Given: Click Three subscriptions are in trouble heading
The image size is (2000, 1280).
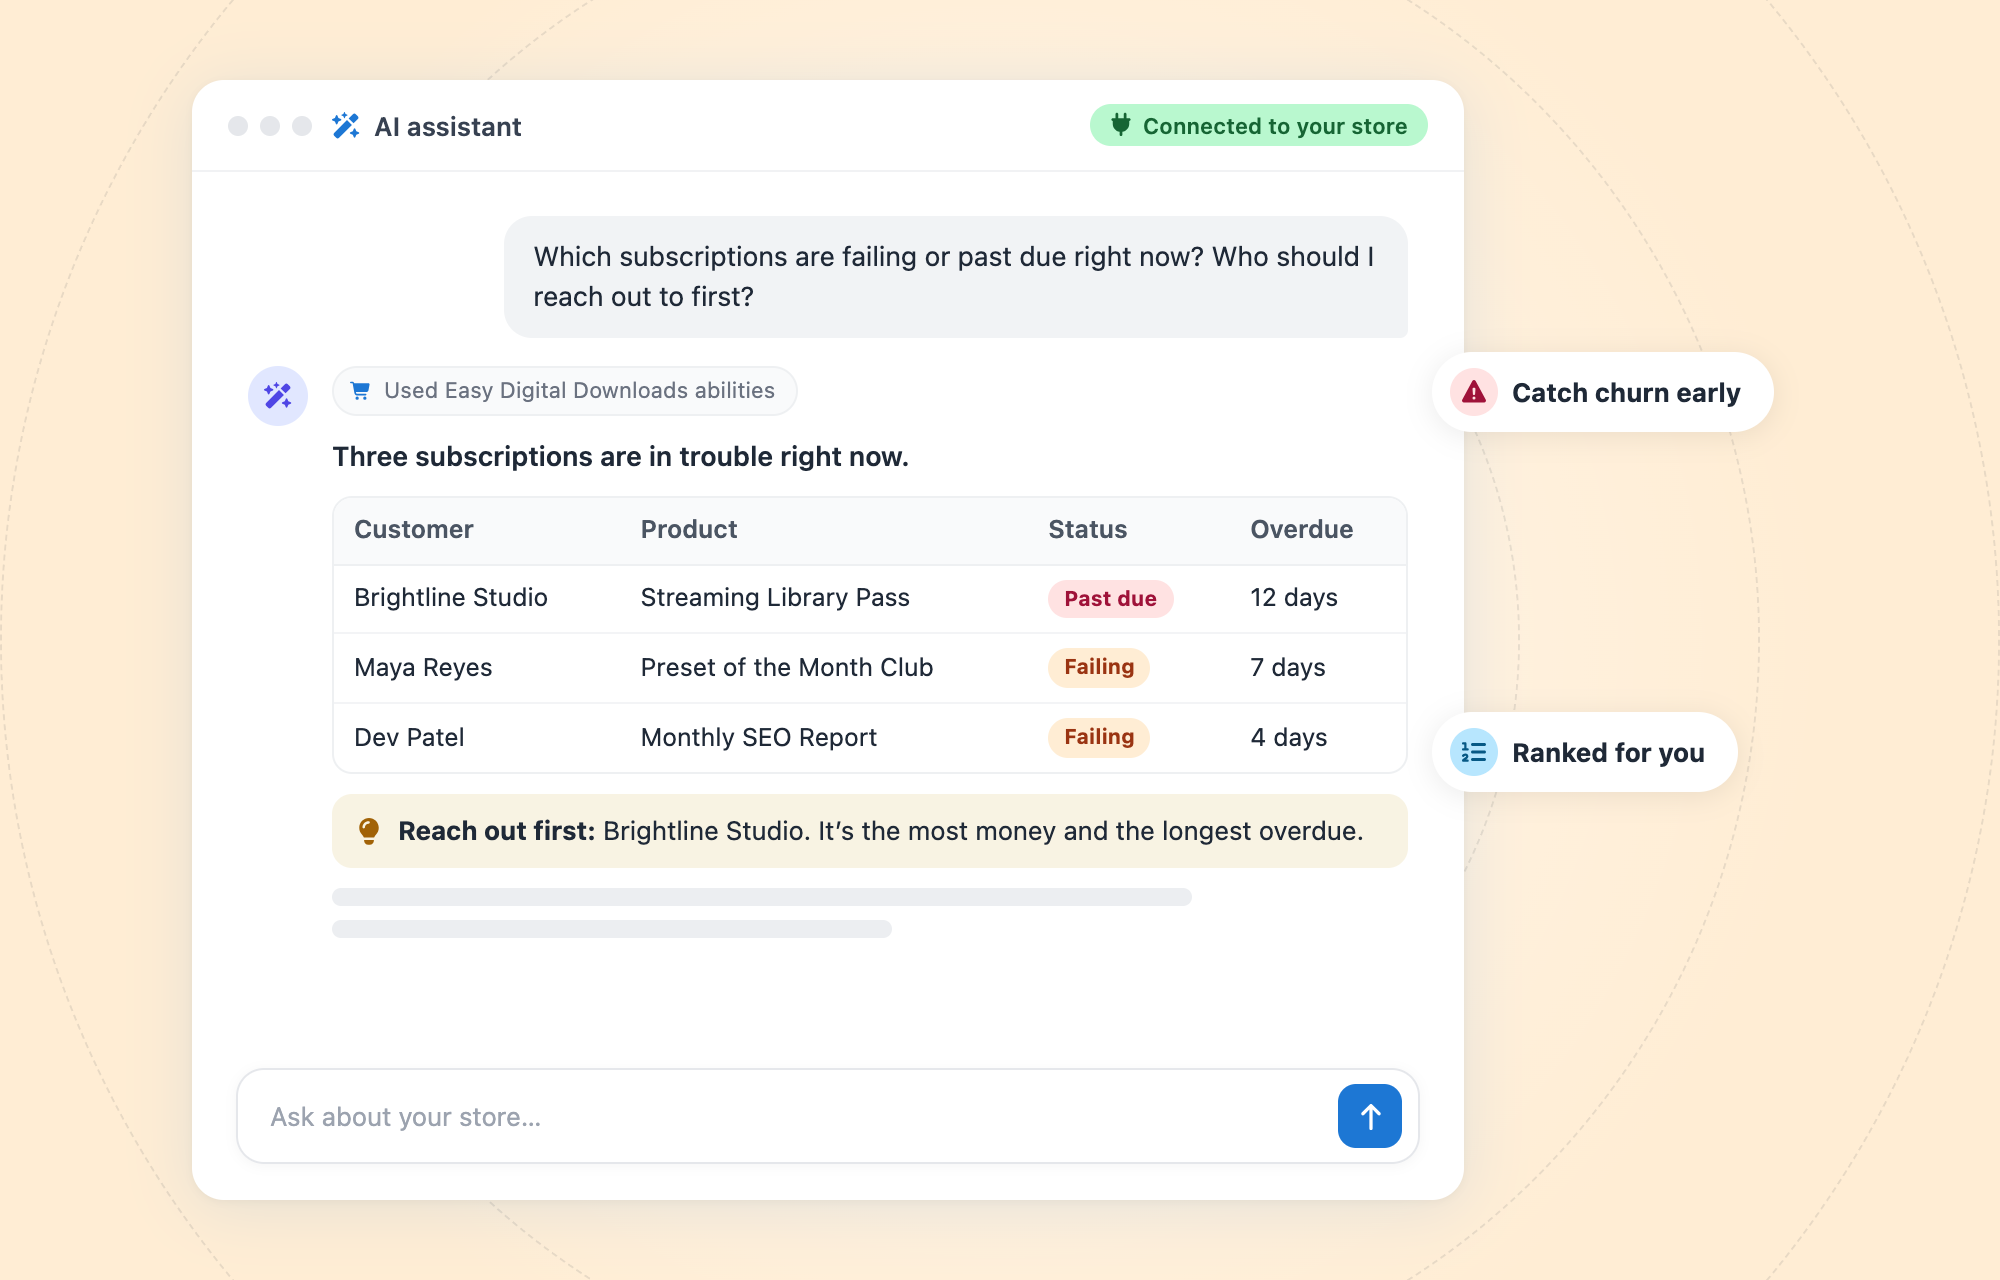Looking at the screenshot, I should pyautogui.click(x=620, y=456).
